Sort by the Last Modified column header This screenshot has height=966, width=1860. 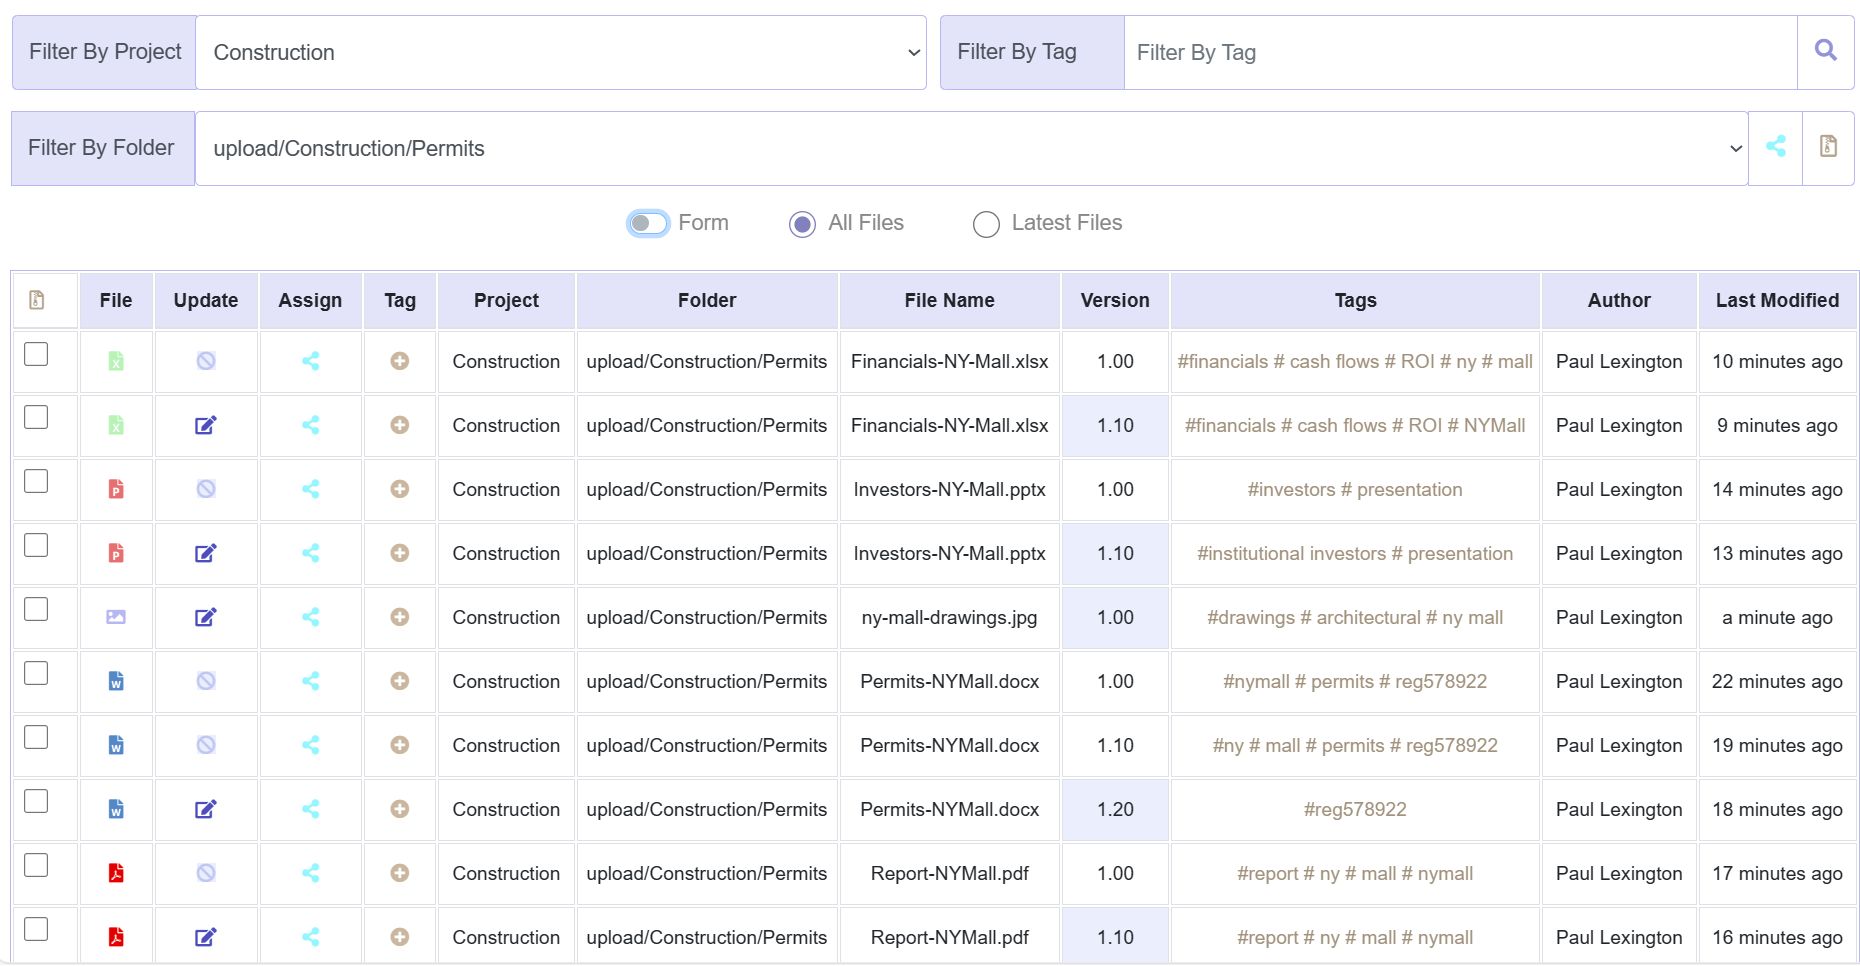point(1777,300)
